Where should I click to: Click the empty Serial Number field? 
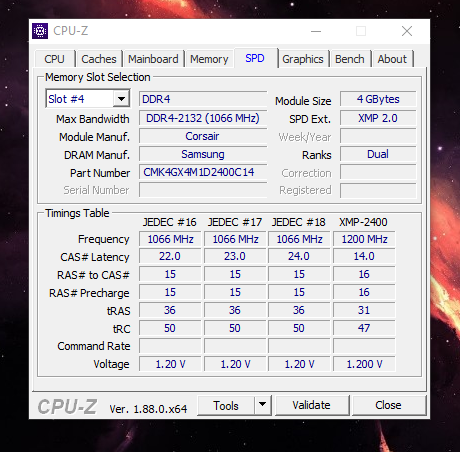[x=203, y=190]
